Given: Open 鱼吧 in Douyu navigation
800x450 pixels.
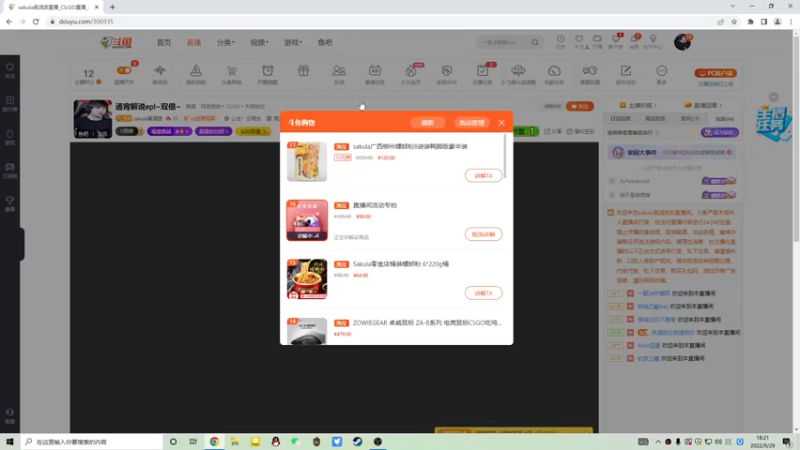Looking at the screenshot, I should pyautogui.click(x=325, y=42).
